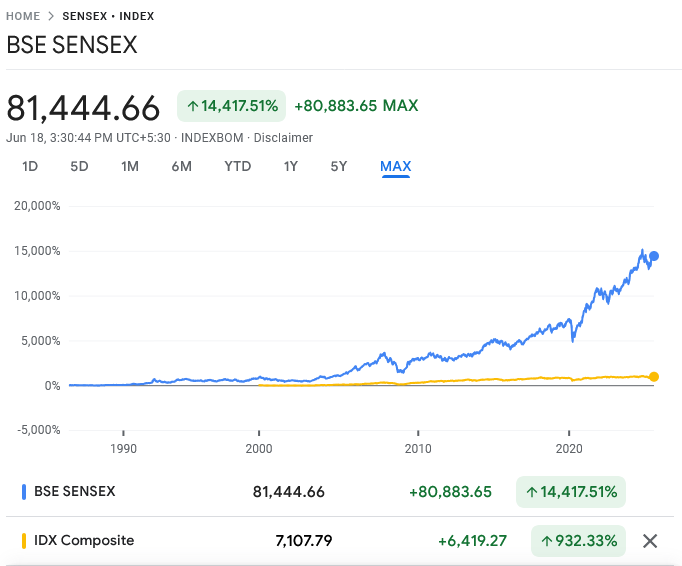682x566 pixels.
Task: Click the SENSEX • INDEX breadcrumb text
Action: [x=108, y=16]
